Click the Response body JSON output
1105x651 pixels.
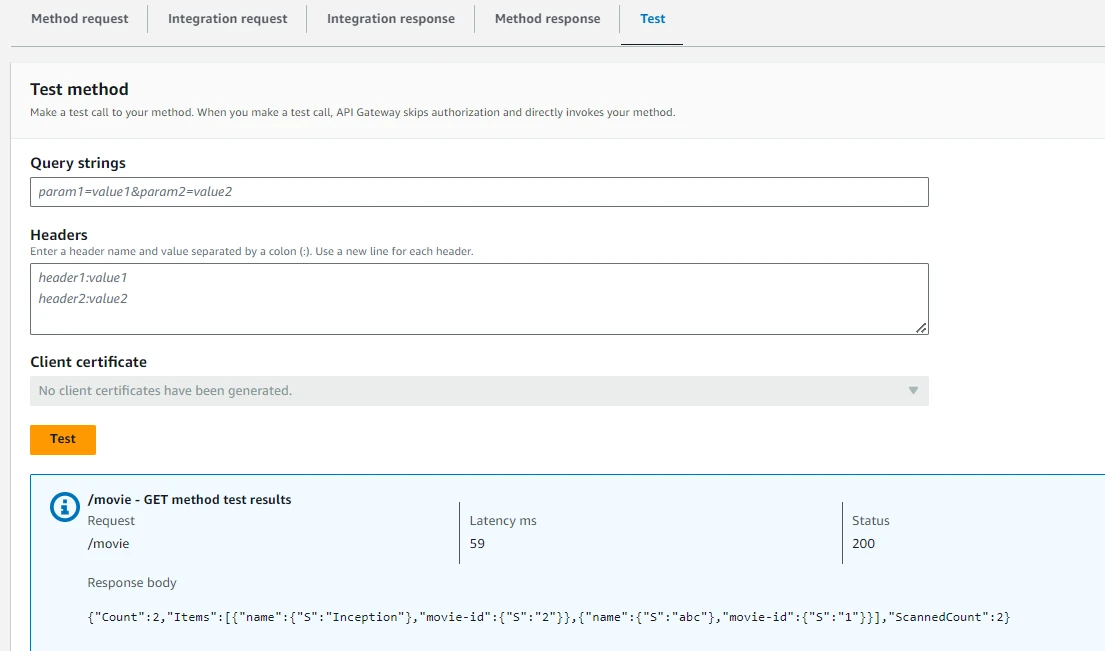pos(548,617)
